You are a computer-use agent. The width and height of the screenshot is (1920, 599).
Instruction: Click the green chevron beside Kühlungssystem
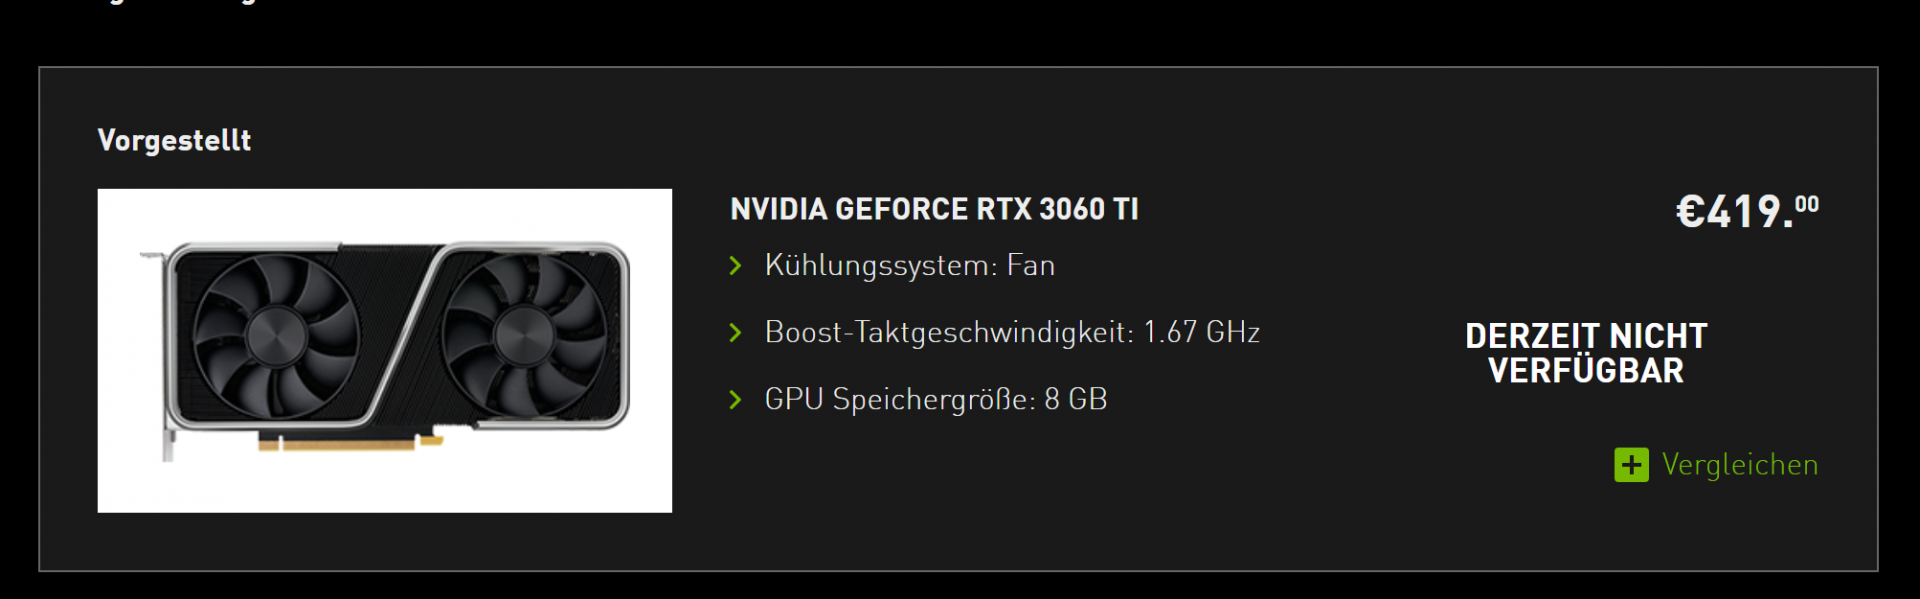[736, 265]
